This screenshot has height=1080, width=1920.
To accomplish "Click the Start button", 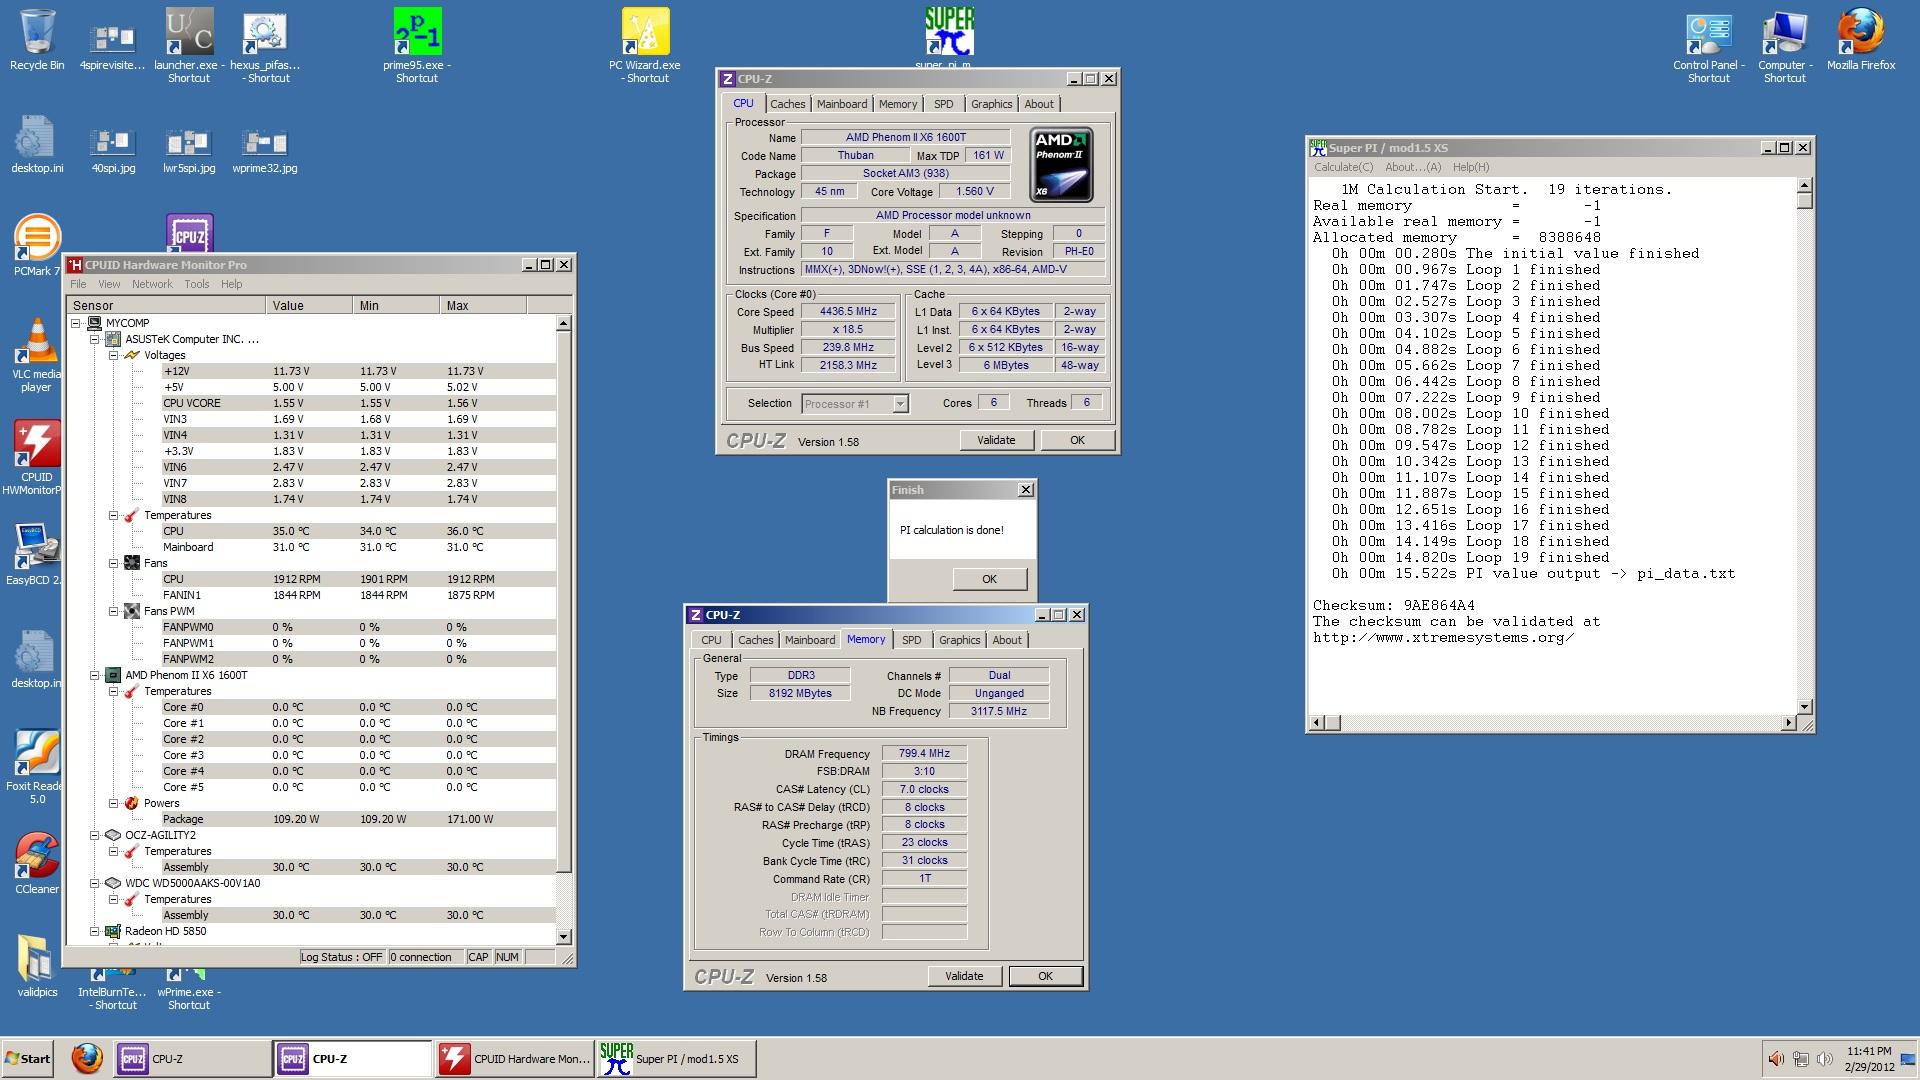I will coord(28,1059).
